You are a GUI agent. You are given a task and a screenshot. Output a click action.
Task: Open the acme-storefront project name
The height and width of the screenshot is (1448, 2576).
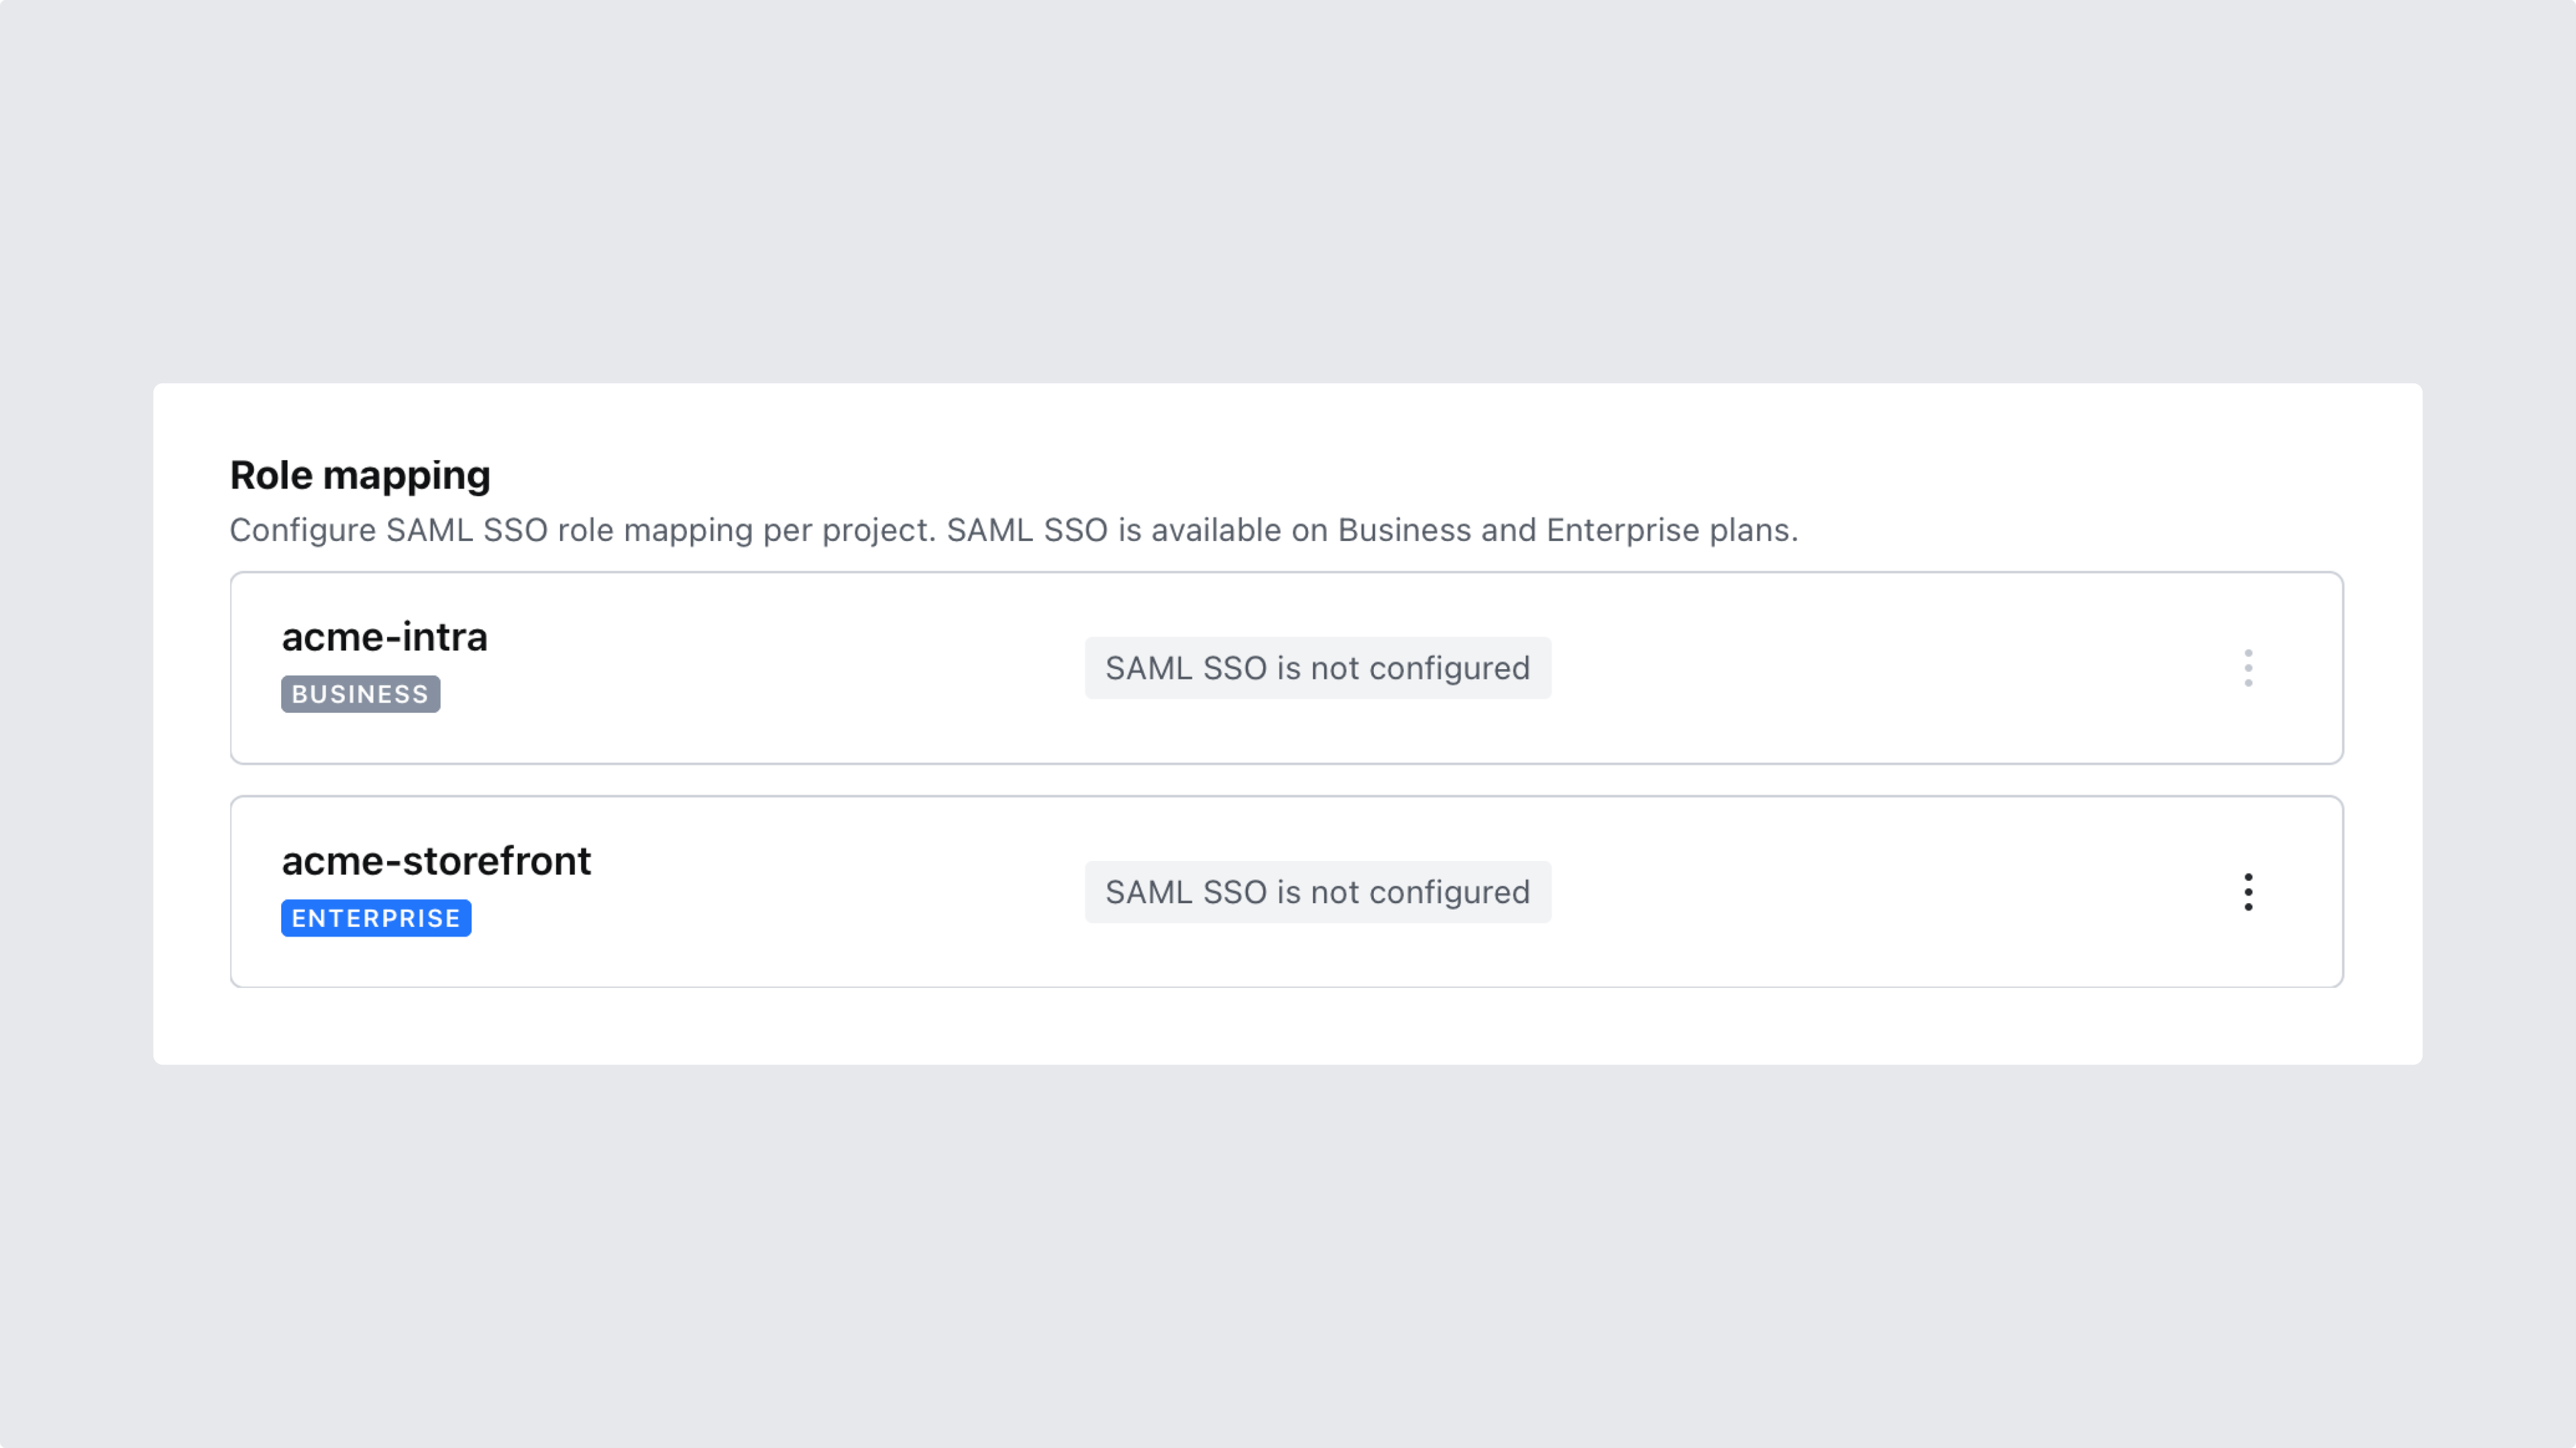[x=436, y=861]
